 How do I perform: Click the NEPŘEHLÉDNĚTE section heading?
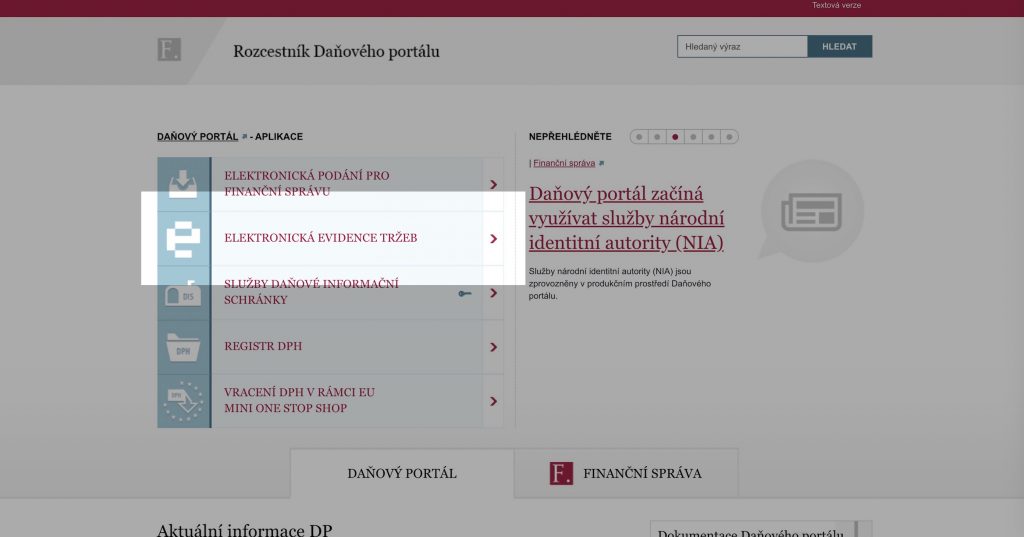click(x=570, y=137)
